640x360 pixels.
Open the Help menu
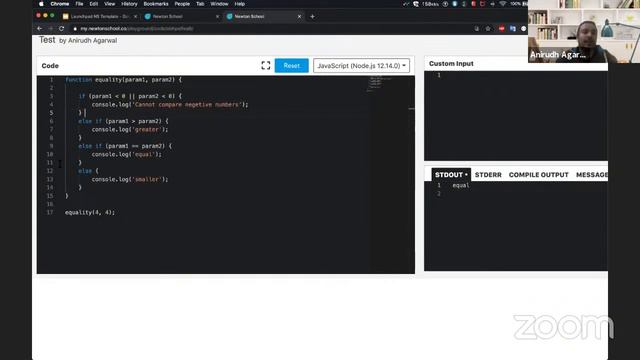tap(240, 4)
